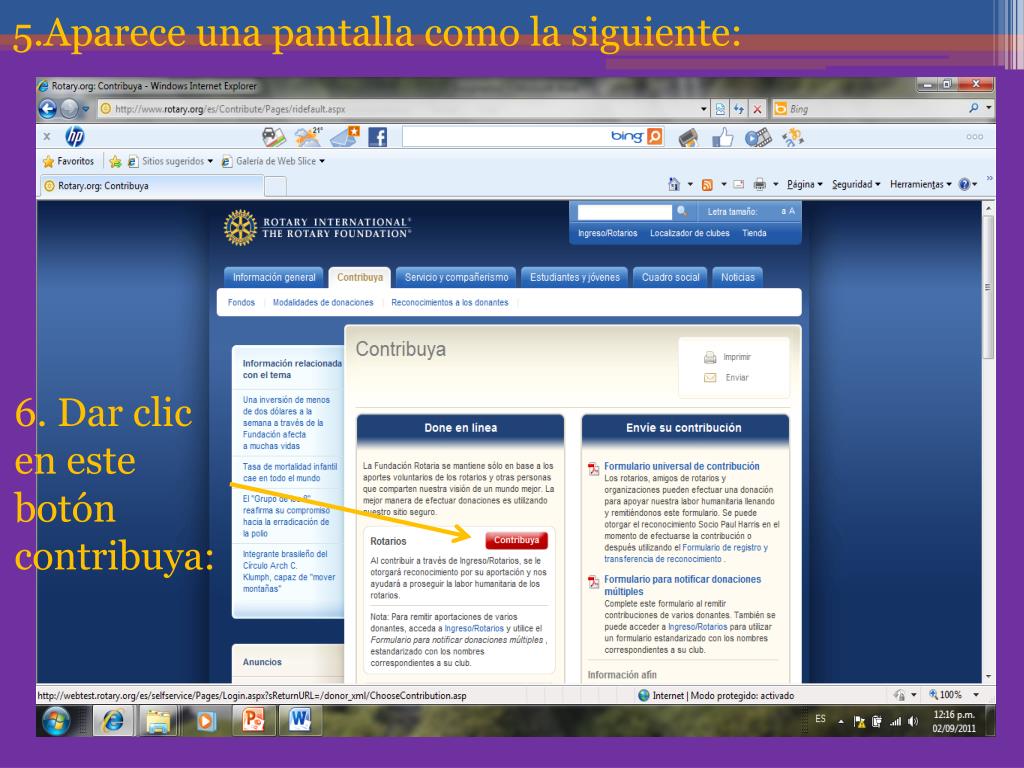The image size is (1024, 768).
Task: Open the Seguridad menu
Action: point(856,184)
